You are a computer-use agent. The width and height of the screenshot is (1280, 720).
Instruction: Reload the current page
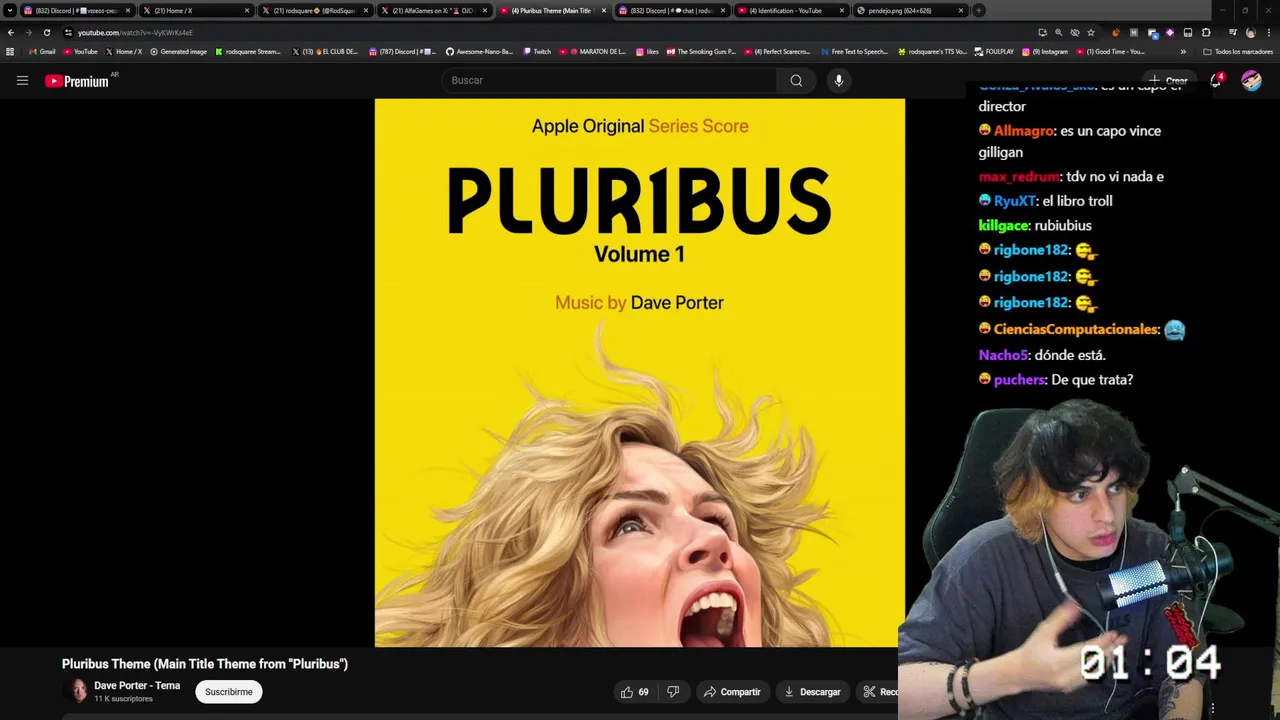46,32
